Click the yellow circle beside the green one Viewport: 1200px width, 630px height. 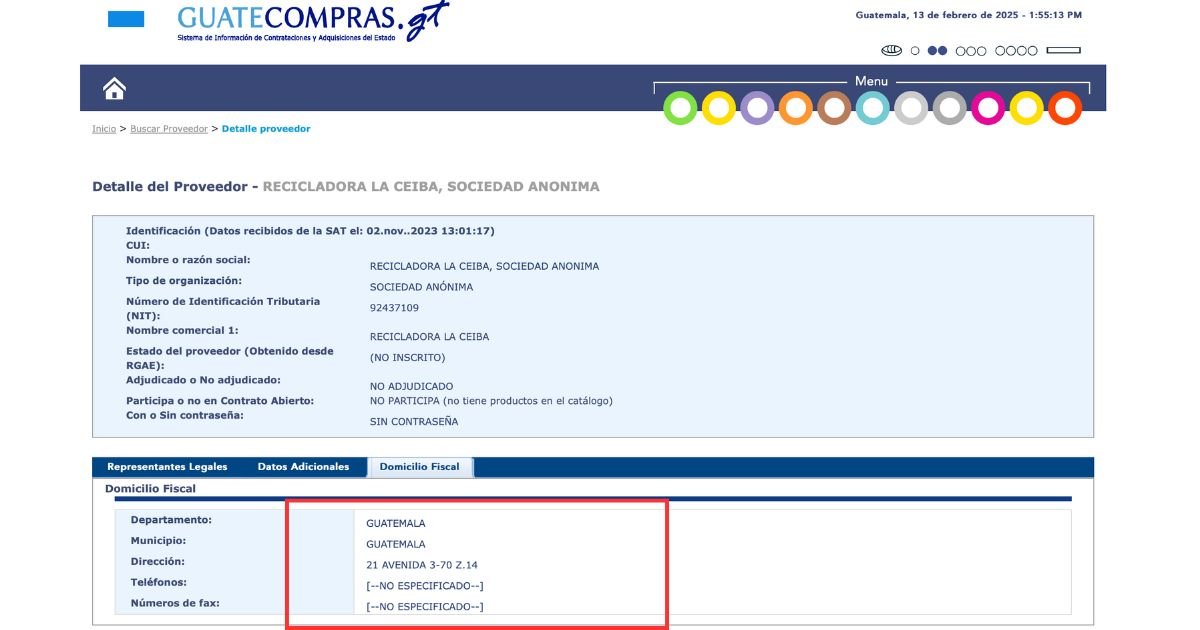click(x=719, y=108)
